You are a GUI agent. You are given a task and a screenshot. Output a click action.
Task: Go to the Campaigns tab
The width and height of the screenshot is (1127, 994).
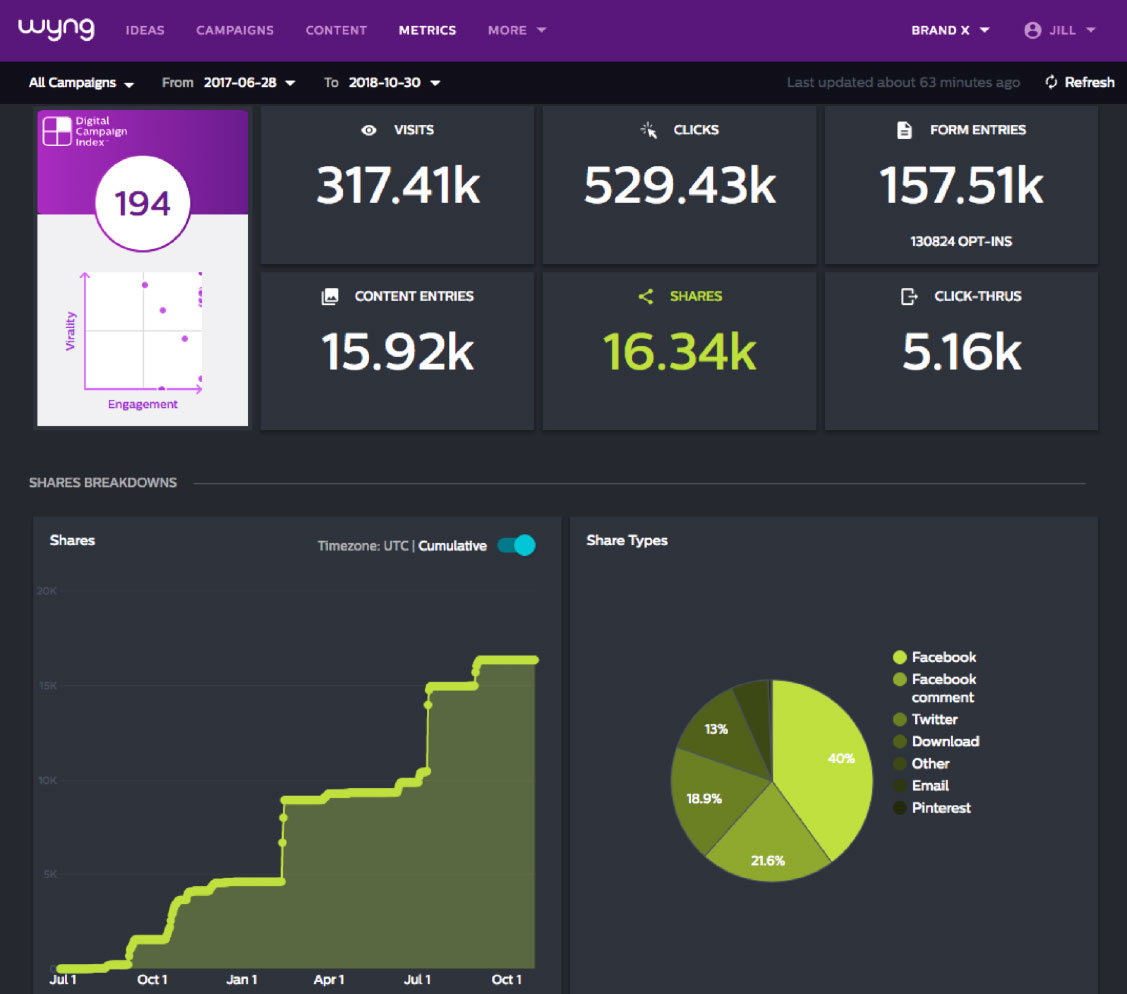[235, 30]
